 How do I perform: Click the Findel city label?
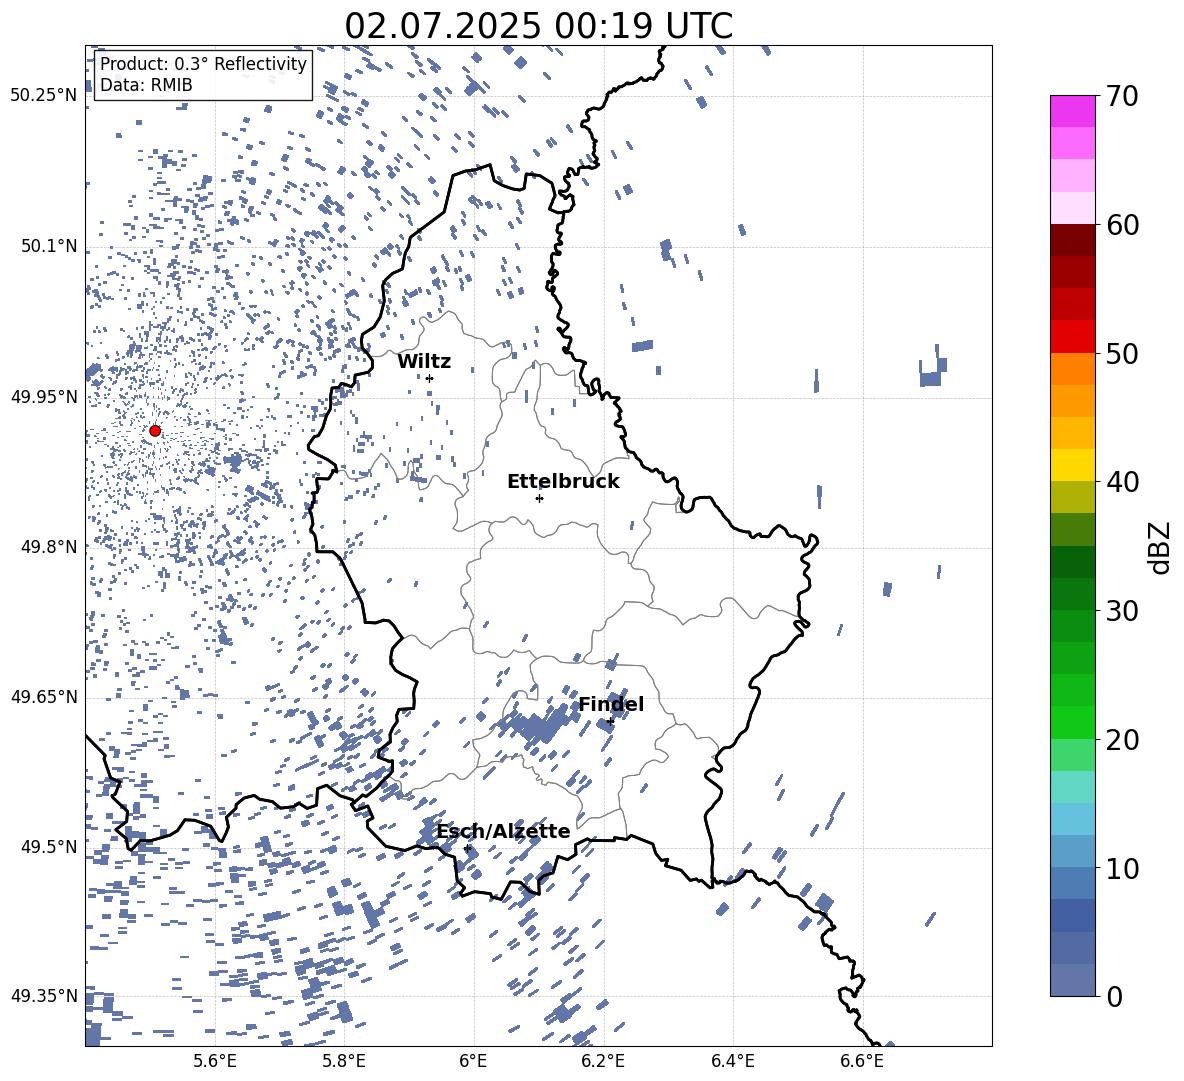click(x=611, y=704)
